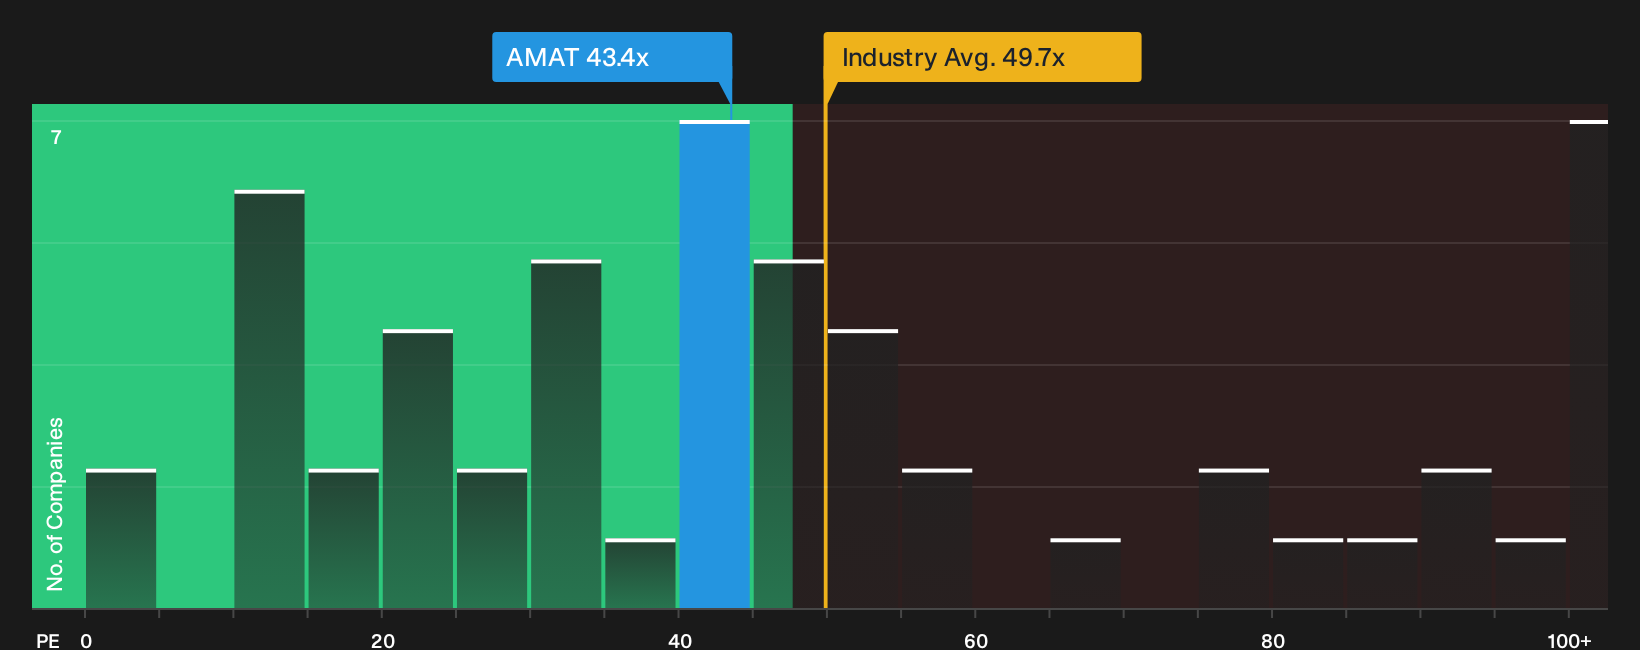The image size is (1640, 650).
Task: Select the bar at PE 90 to 95
Action: click(x=1456, y=538)
